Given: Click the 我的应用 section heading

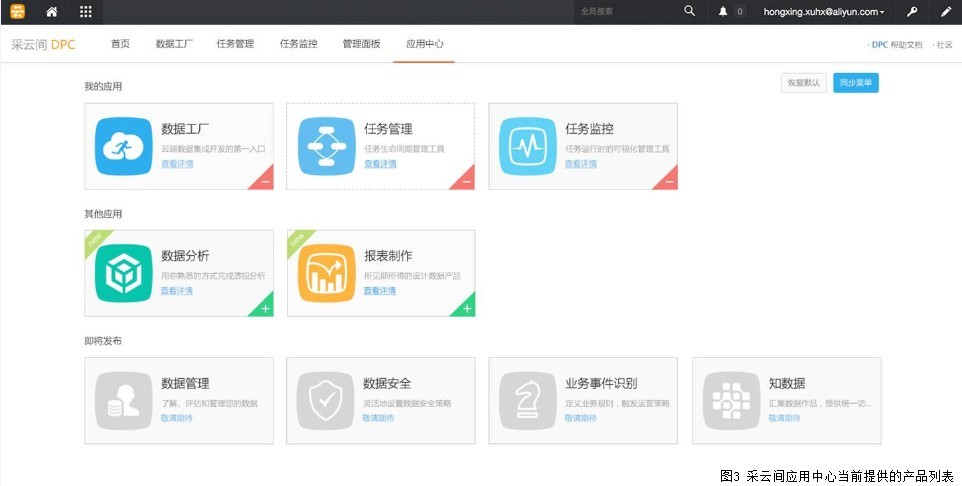Looking at the screenshot, I should [x=103, y=87].
